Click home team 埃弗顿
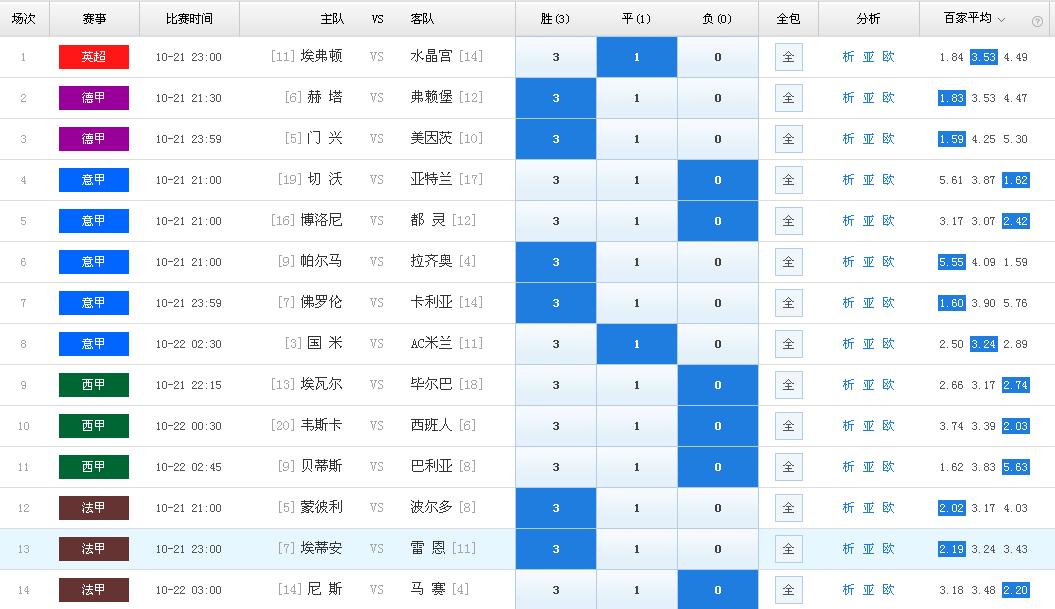The image size is (1055, 609). pyautogui.click(x=321, y=57)
